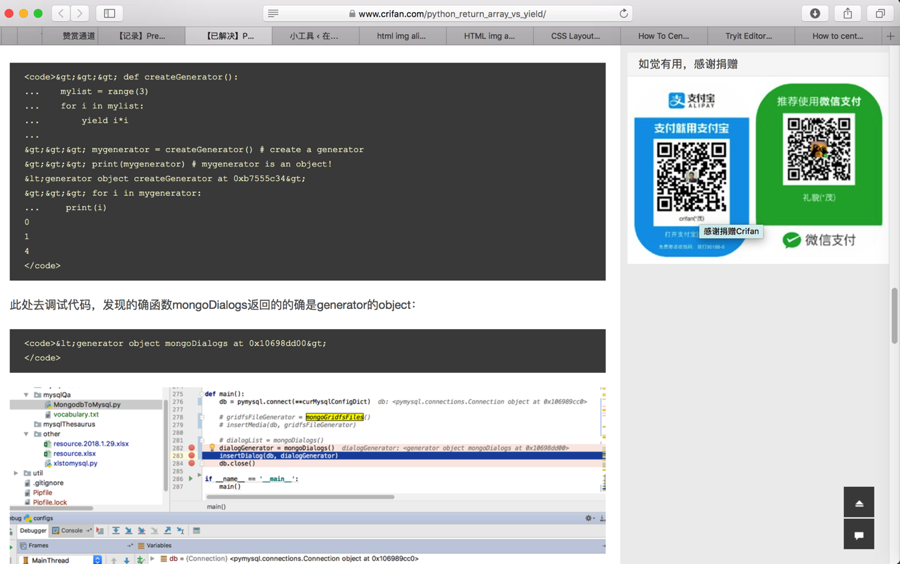Click the scroll-to-top arrow button
This screenshot has width=900, height=564.
point(859,502)
